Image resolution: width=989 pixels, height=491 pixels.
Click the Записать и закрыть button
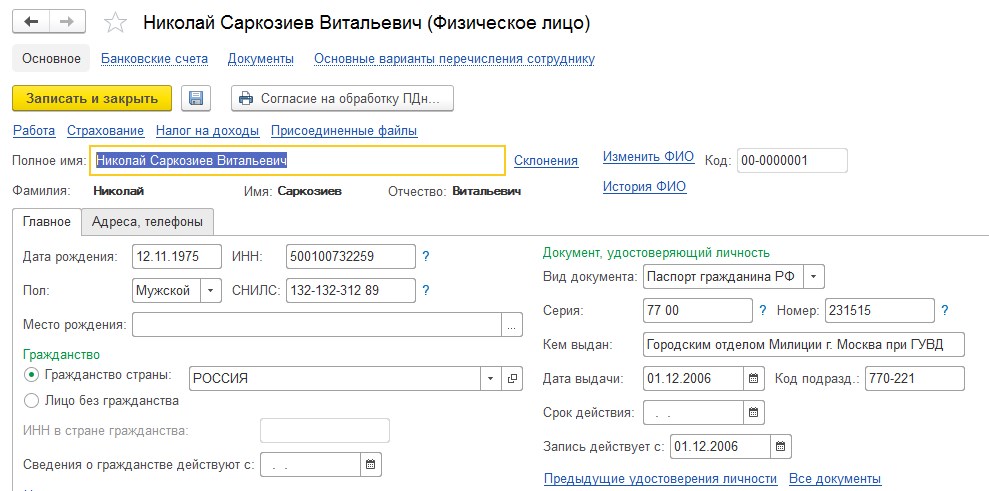(92, 98)
